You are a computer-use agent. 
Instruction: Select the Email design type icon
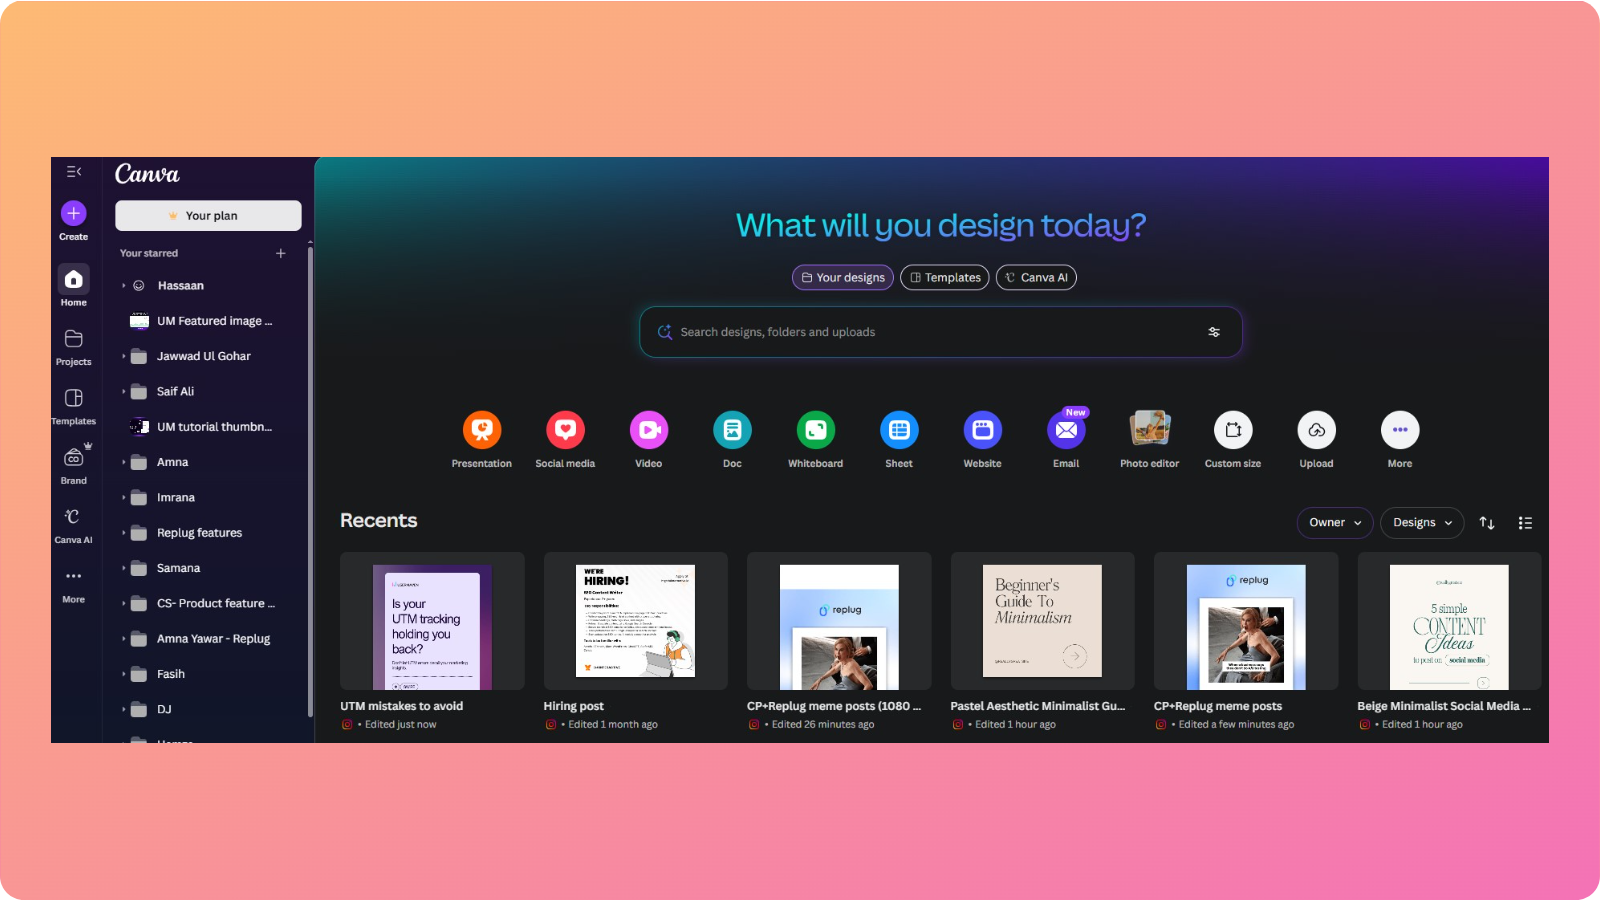click(1065, 430)
